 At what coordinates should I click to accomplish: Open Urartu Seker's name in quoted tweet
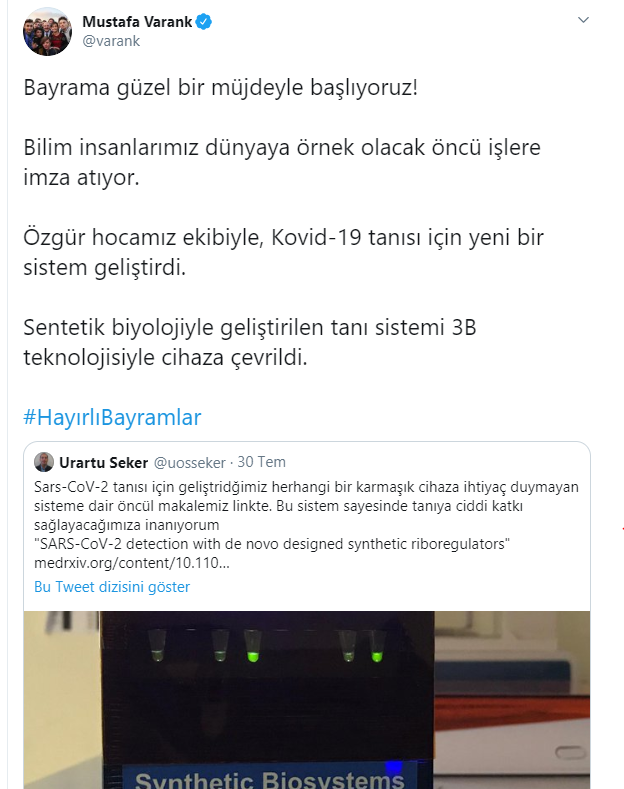[x=104, y=462]
